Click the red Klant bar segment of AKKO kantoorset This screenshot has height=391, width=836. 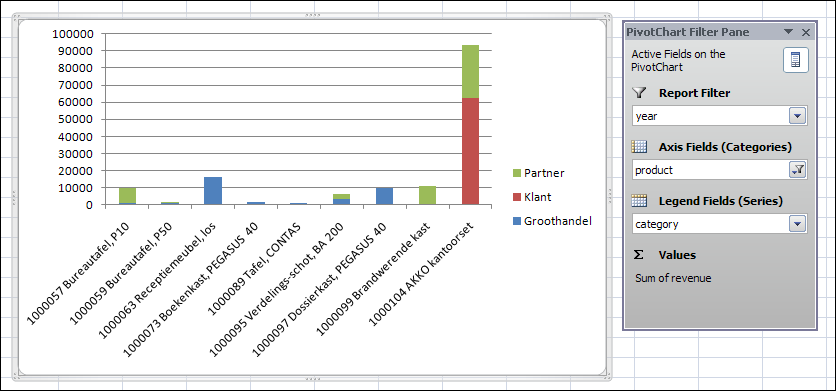470,151
